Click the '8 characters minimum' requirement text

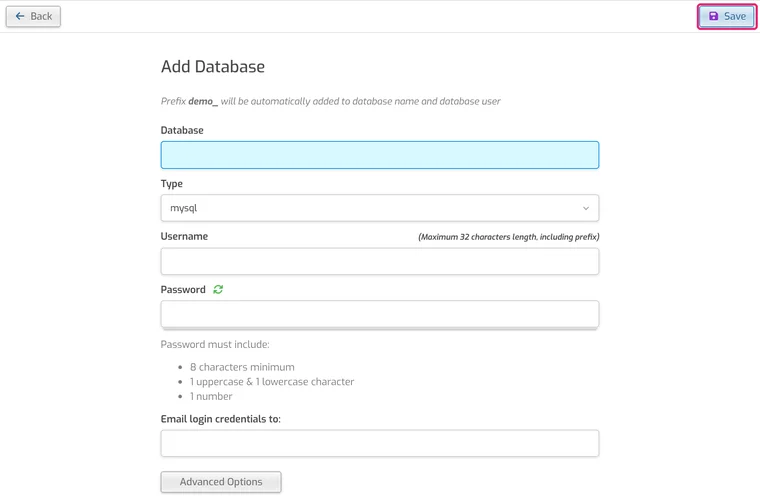coord(242,367)
